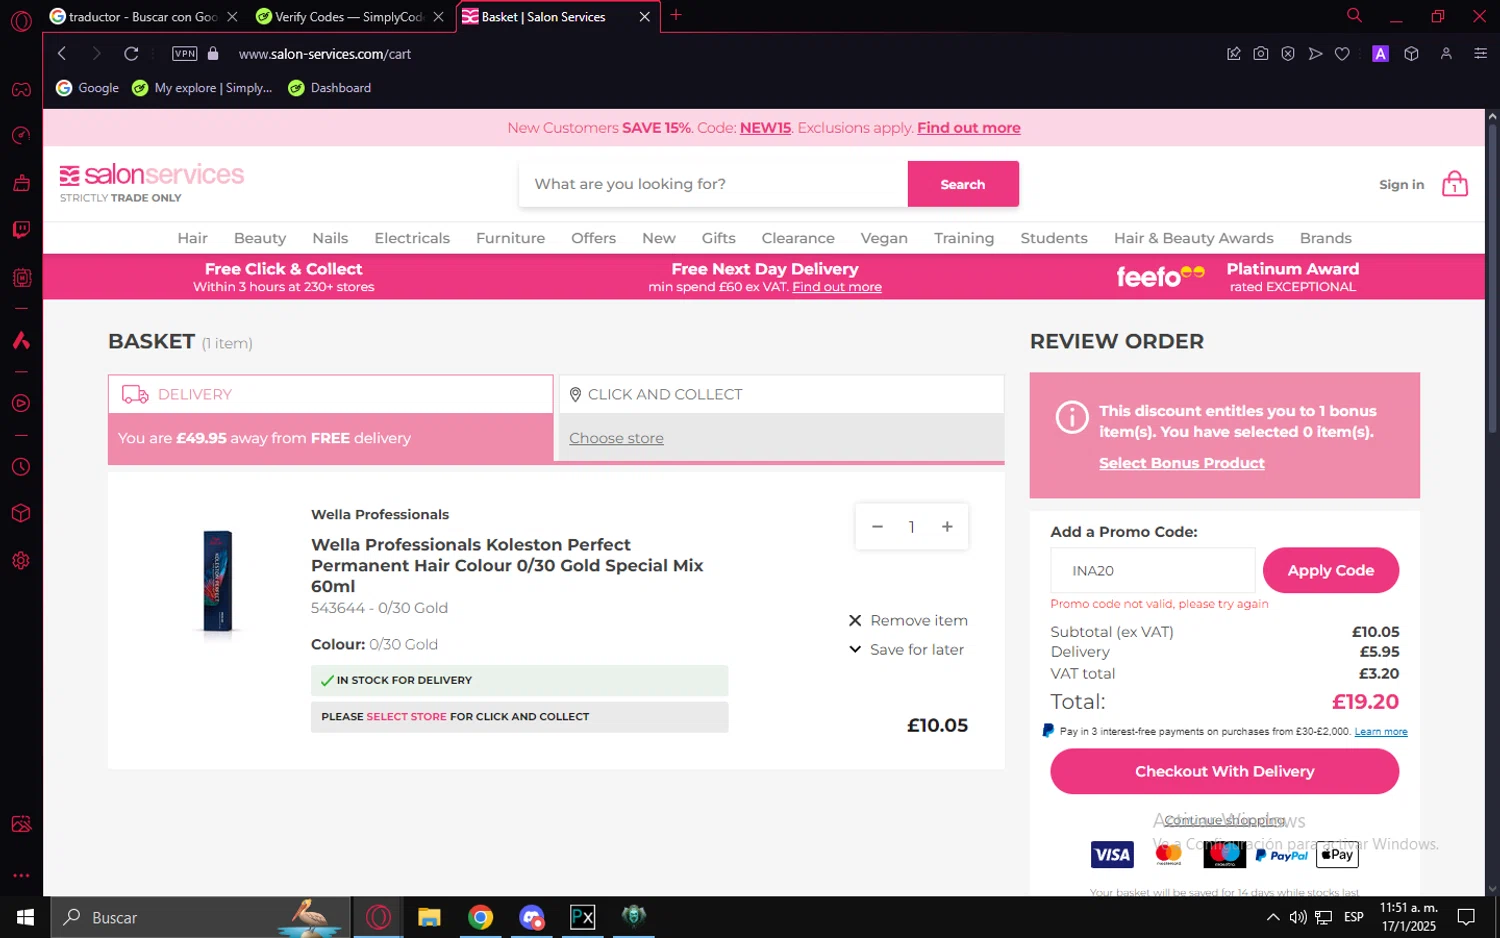Open the settings gear in Opera sidebar
Screen dimensions: 1500x938
pos(21,561)
